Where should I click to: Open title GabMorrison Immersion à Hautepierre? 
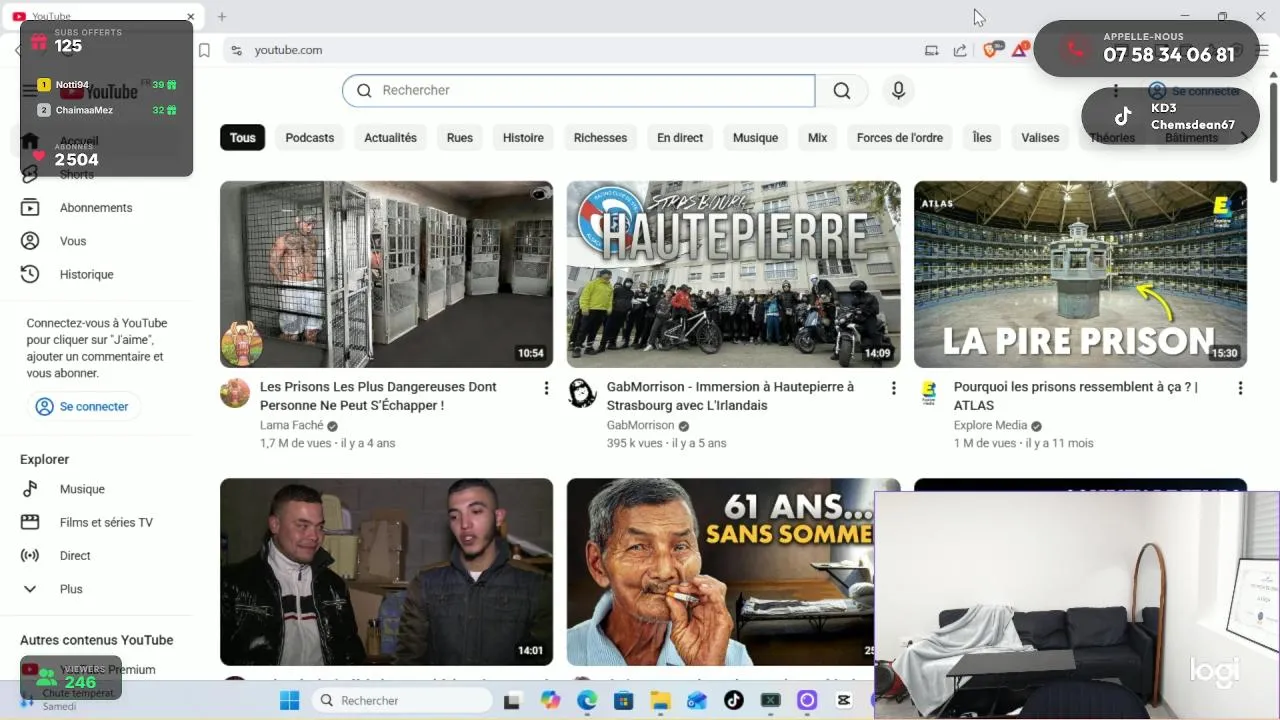[730, 396]
